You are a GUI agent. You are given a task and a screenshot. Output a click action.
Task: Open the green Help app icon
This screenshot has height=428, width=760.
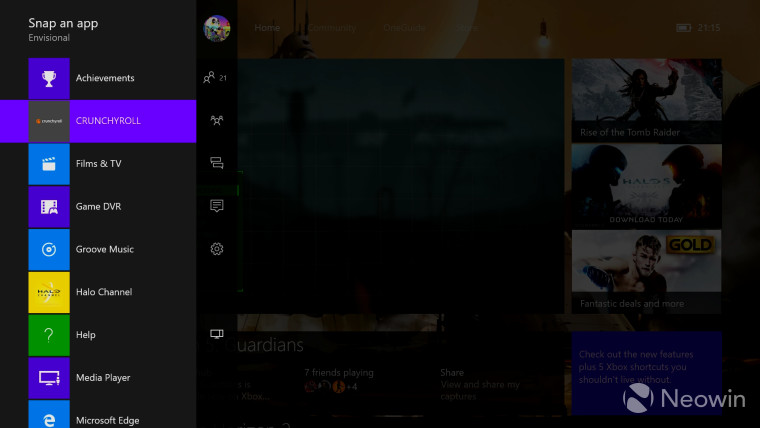click(x=49, y=335)
